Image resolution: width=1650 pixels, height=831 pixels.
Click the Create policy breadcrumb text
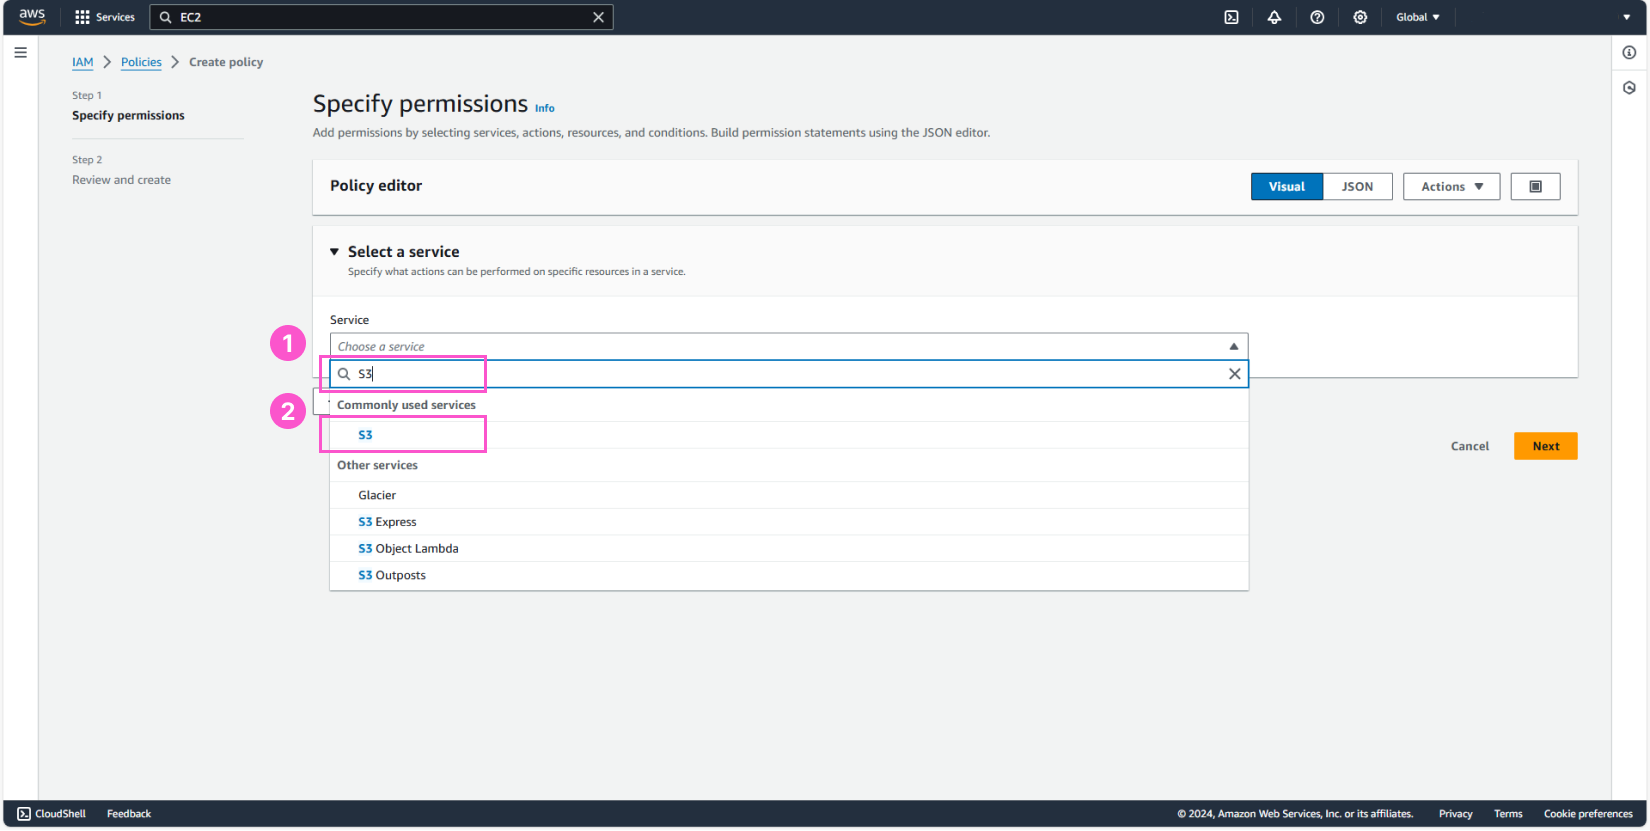[226, 62]
